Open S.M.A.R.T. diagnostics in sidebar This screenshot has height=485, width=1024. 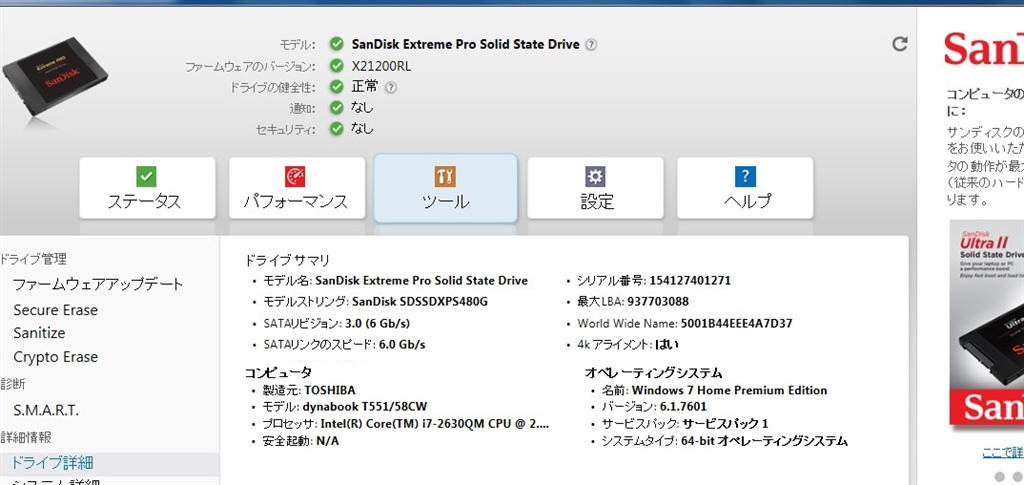point(46,411)
